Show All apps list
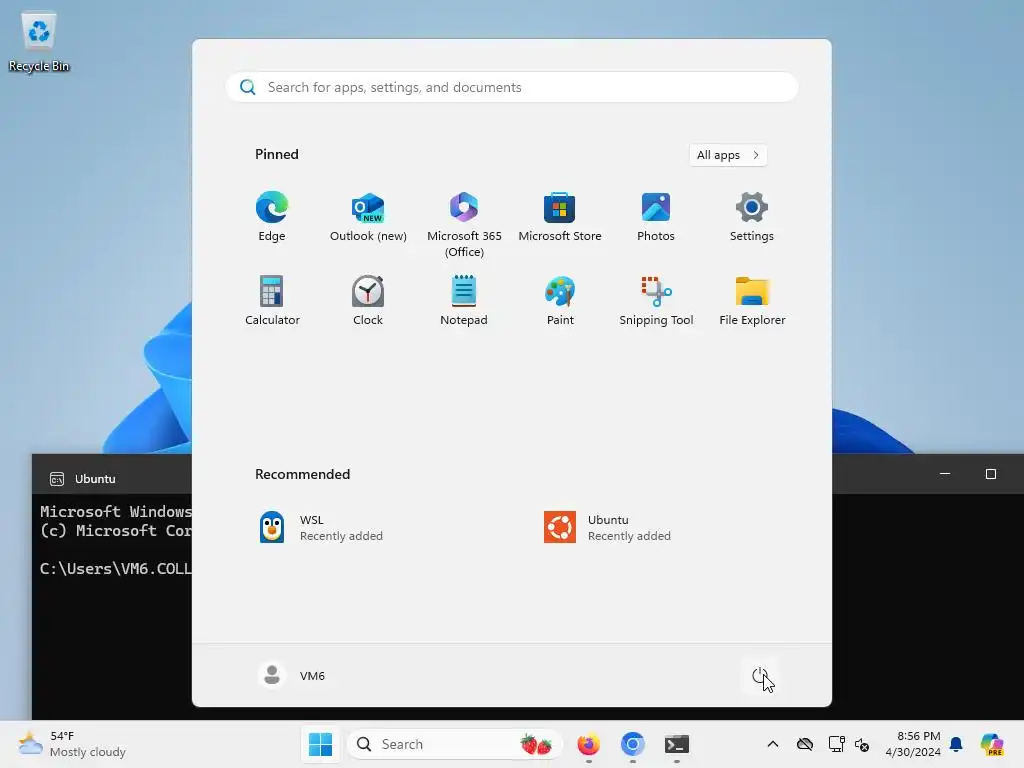The width and height of the screenshot is (1024, 768). (728, 155)
